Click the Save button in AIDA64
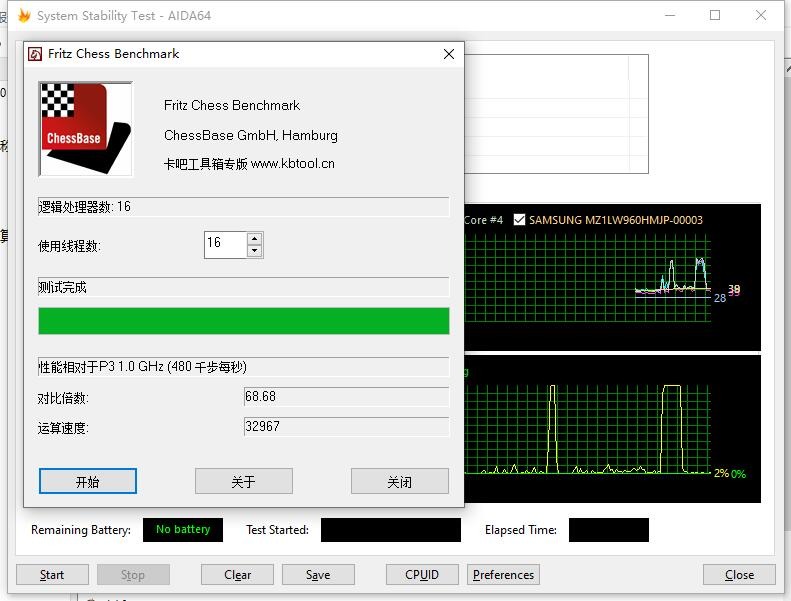Image resolution: width=791 pixels, height=601 pixels. pos(318,575)
